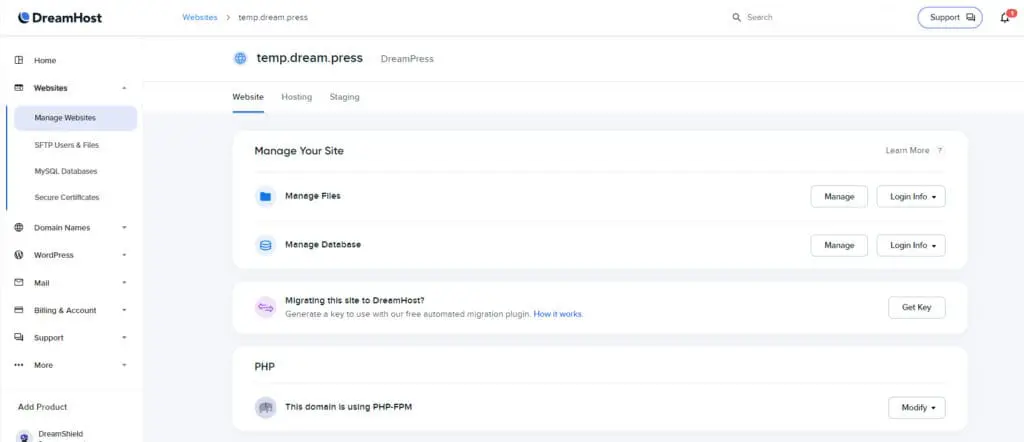Click 'Migrating this site to DreamHost?' heading
The image size is (1024, 442).
(355, 300)
